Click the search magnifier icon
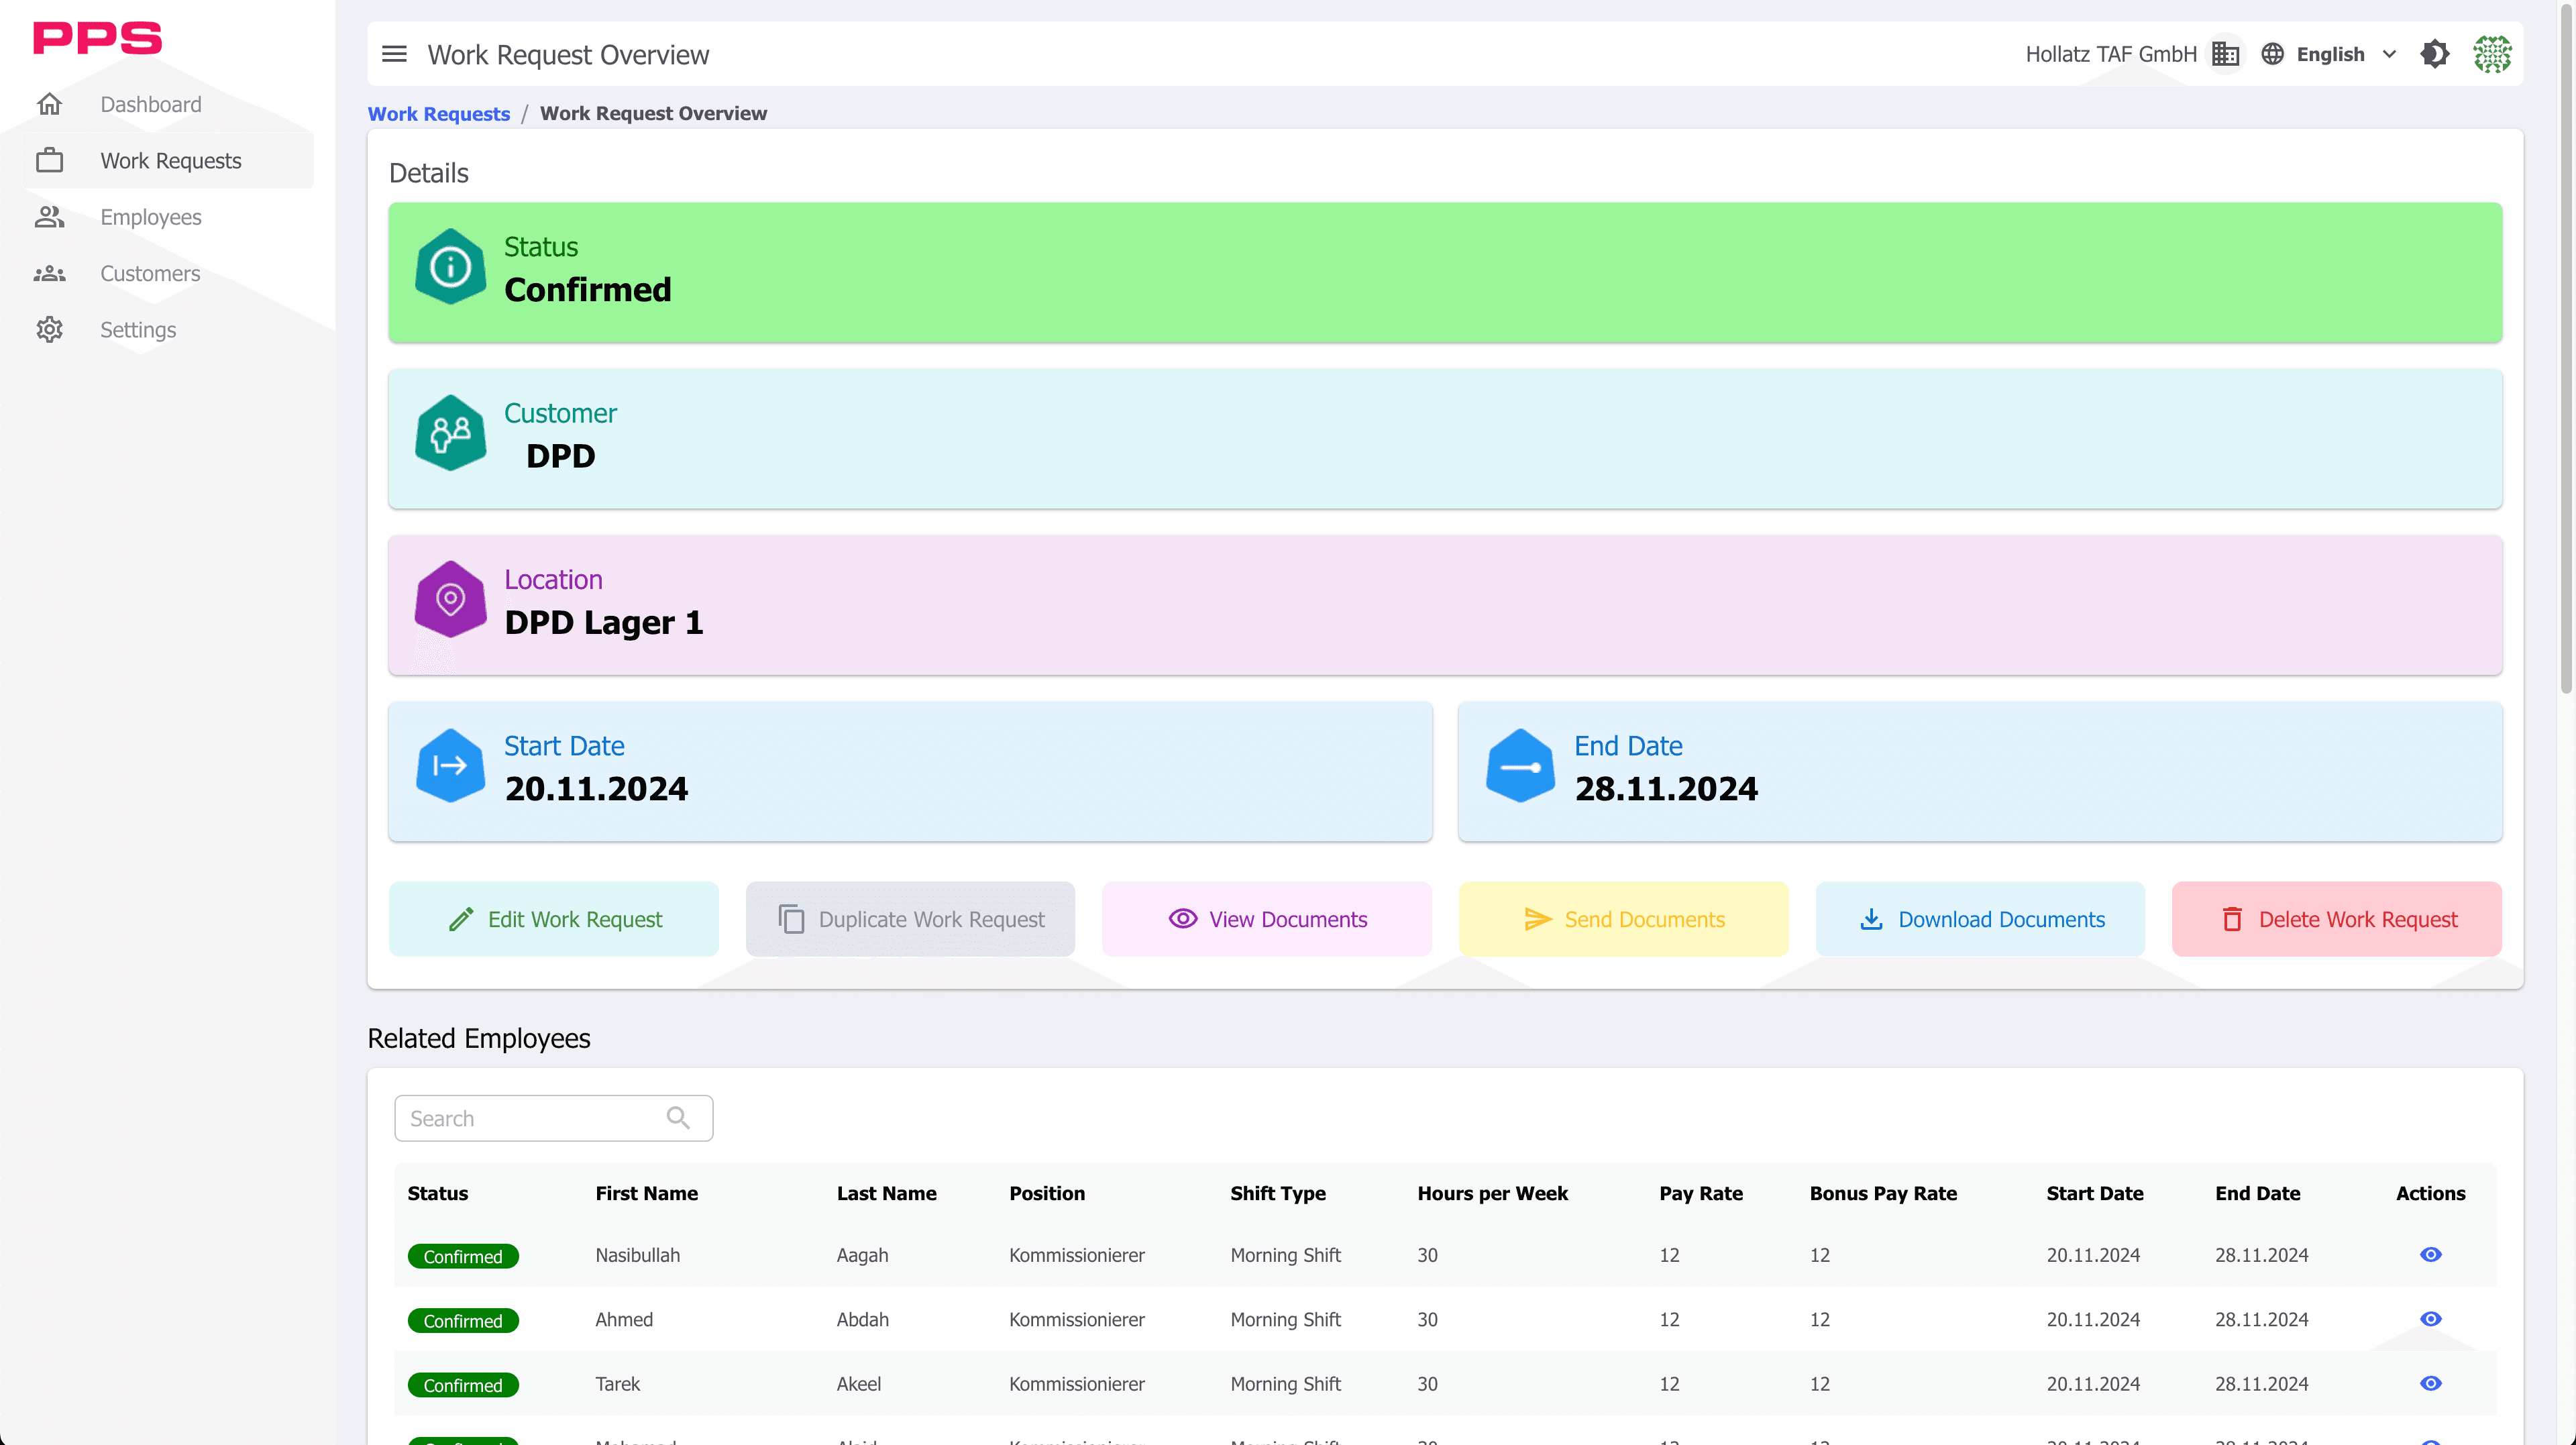 click(x=678, y=1118)
